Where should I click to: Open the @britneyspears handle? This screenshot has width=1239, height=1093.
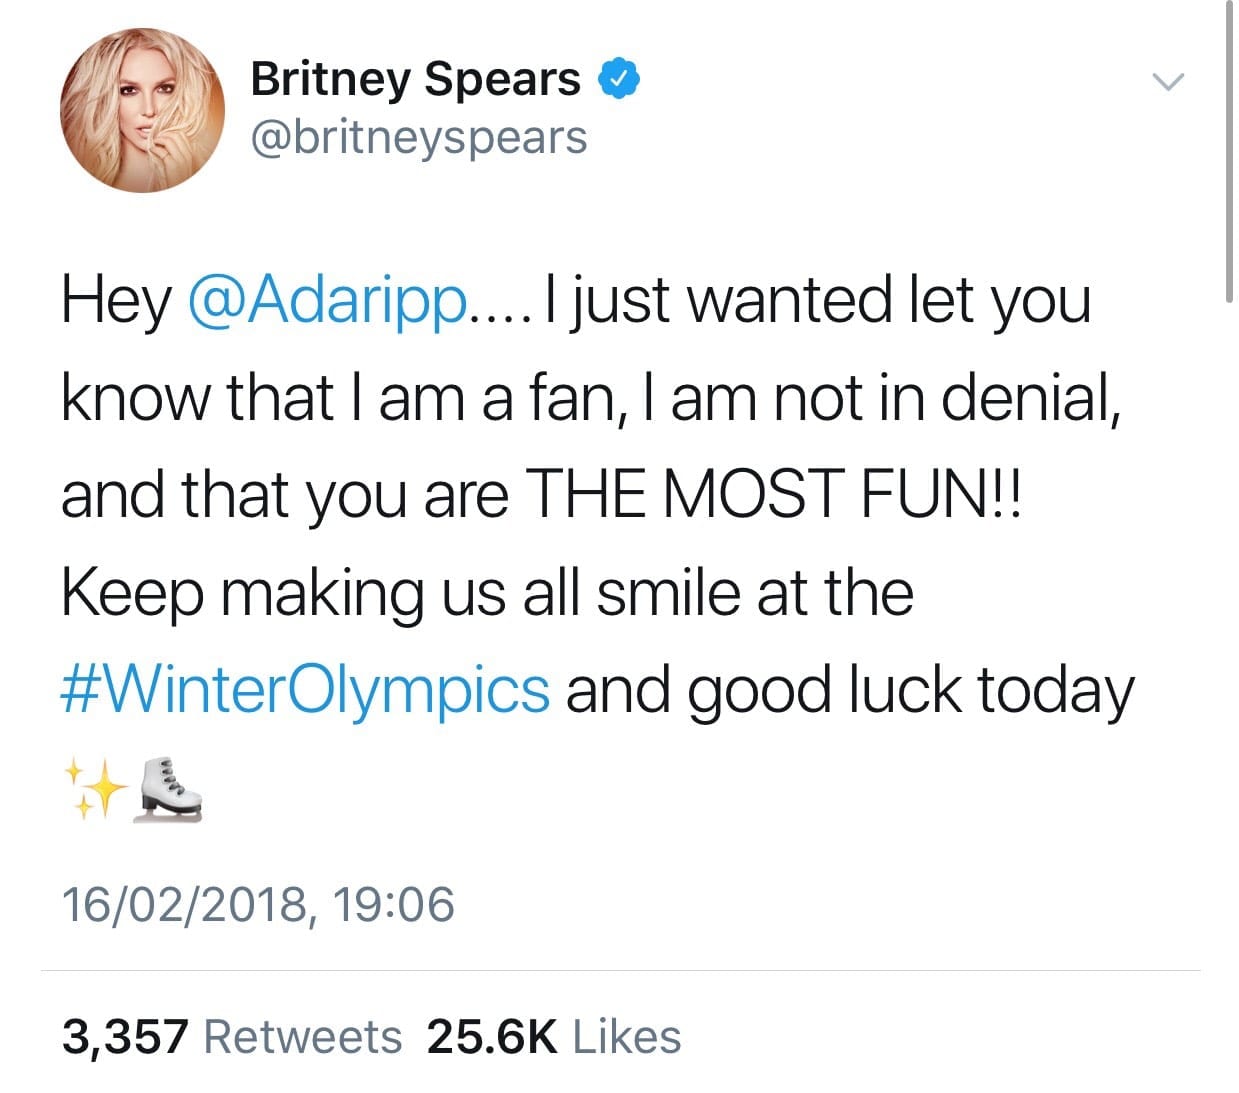418,137
